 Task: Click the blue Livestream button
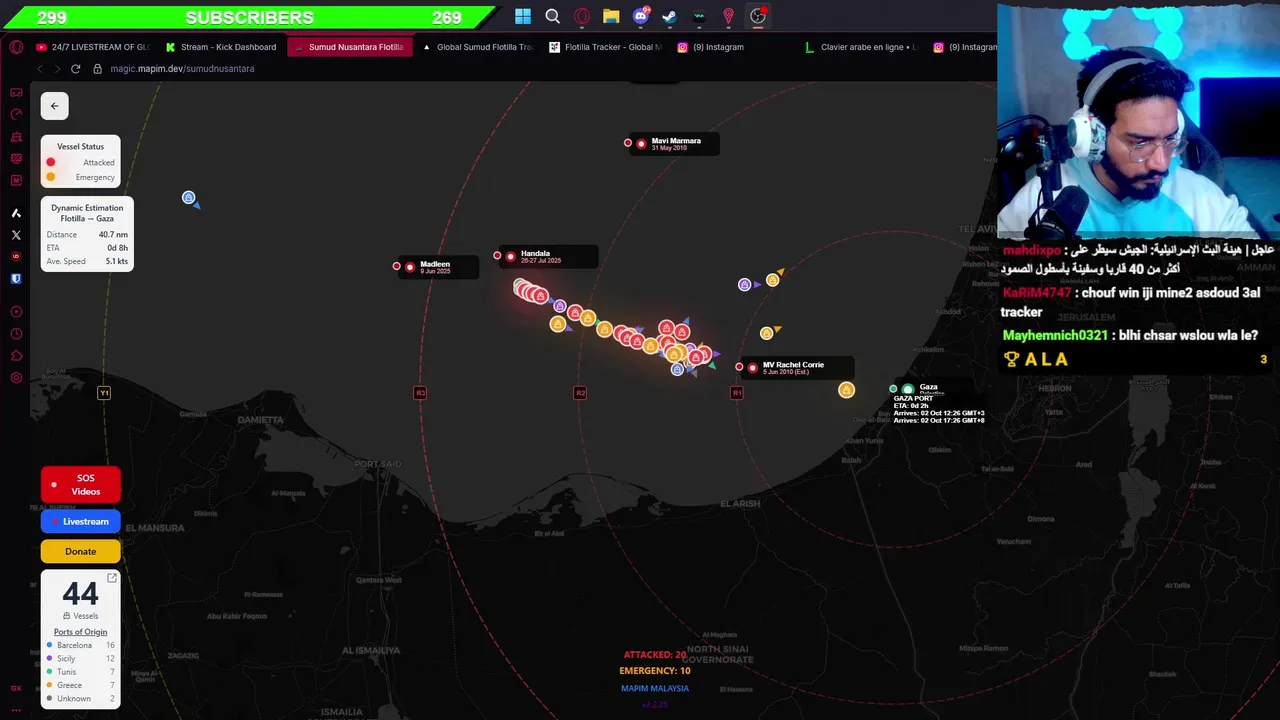point(81,521)
